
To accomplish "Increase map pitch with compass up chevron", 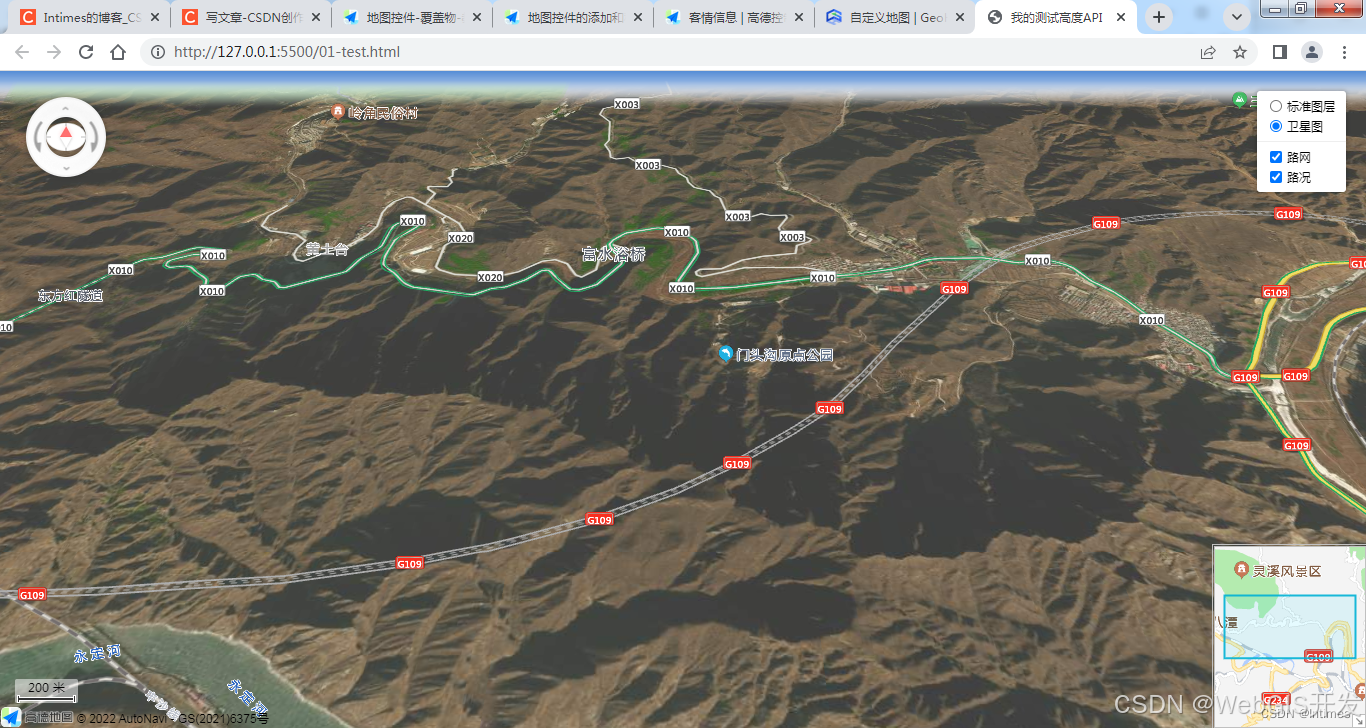I will tap(66, 107).
